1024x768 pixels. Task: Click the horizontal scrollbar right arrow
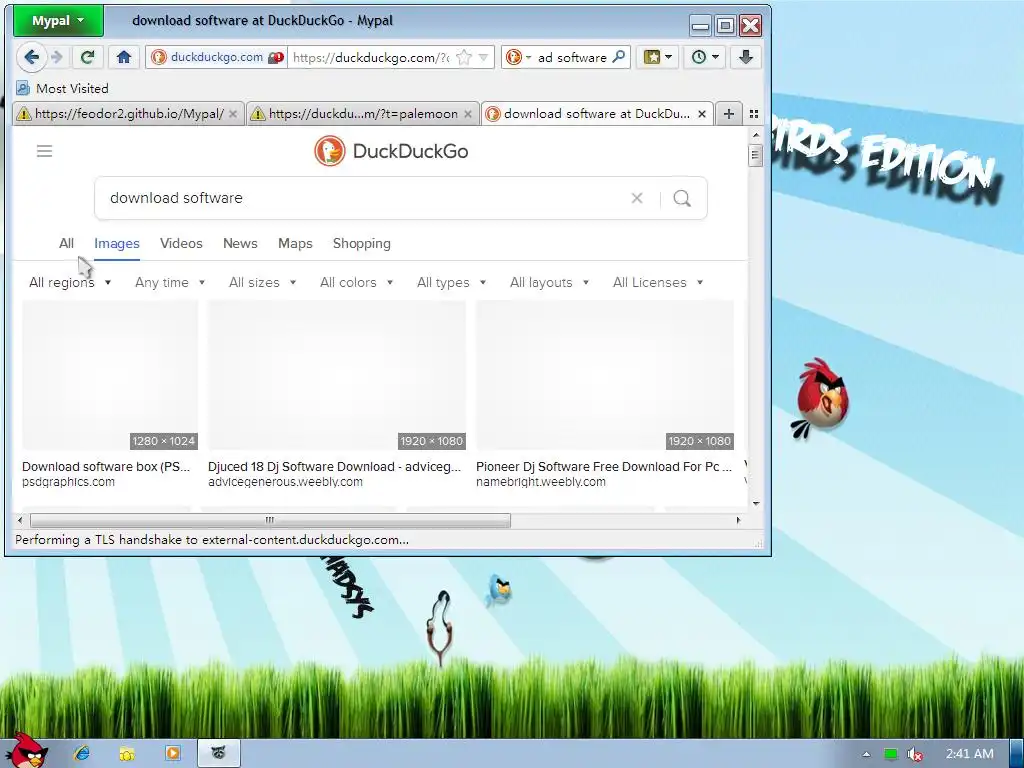click(739, 520)
